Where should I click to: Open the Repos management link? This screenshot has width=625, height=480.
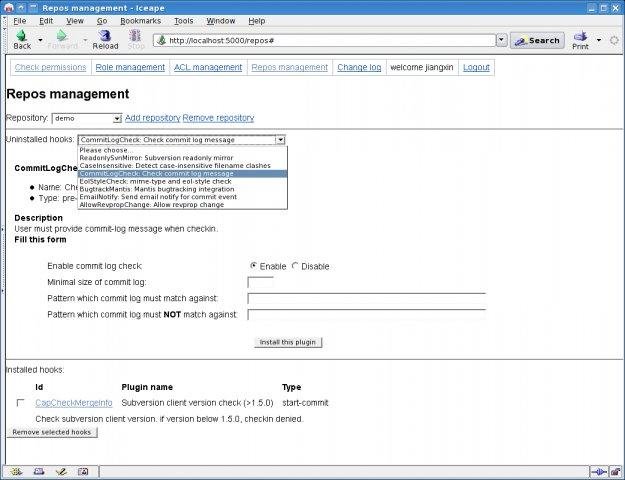coord(289,67)
